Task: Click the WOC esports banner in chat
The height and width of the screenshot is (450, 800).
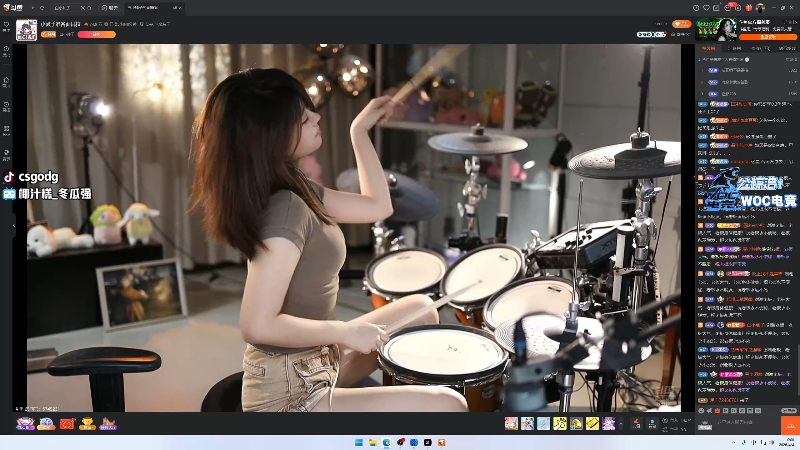Action: click(747, 193)
